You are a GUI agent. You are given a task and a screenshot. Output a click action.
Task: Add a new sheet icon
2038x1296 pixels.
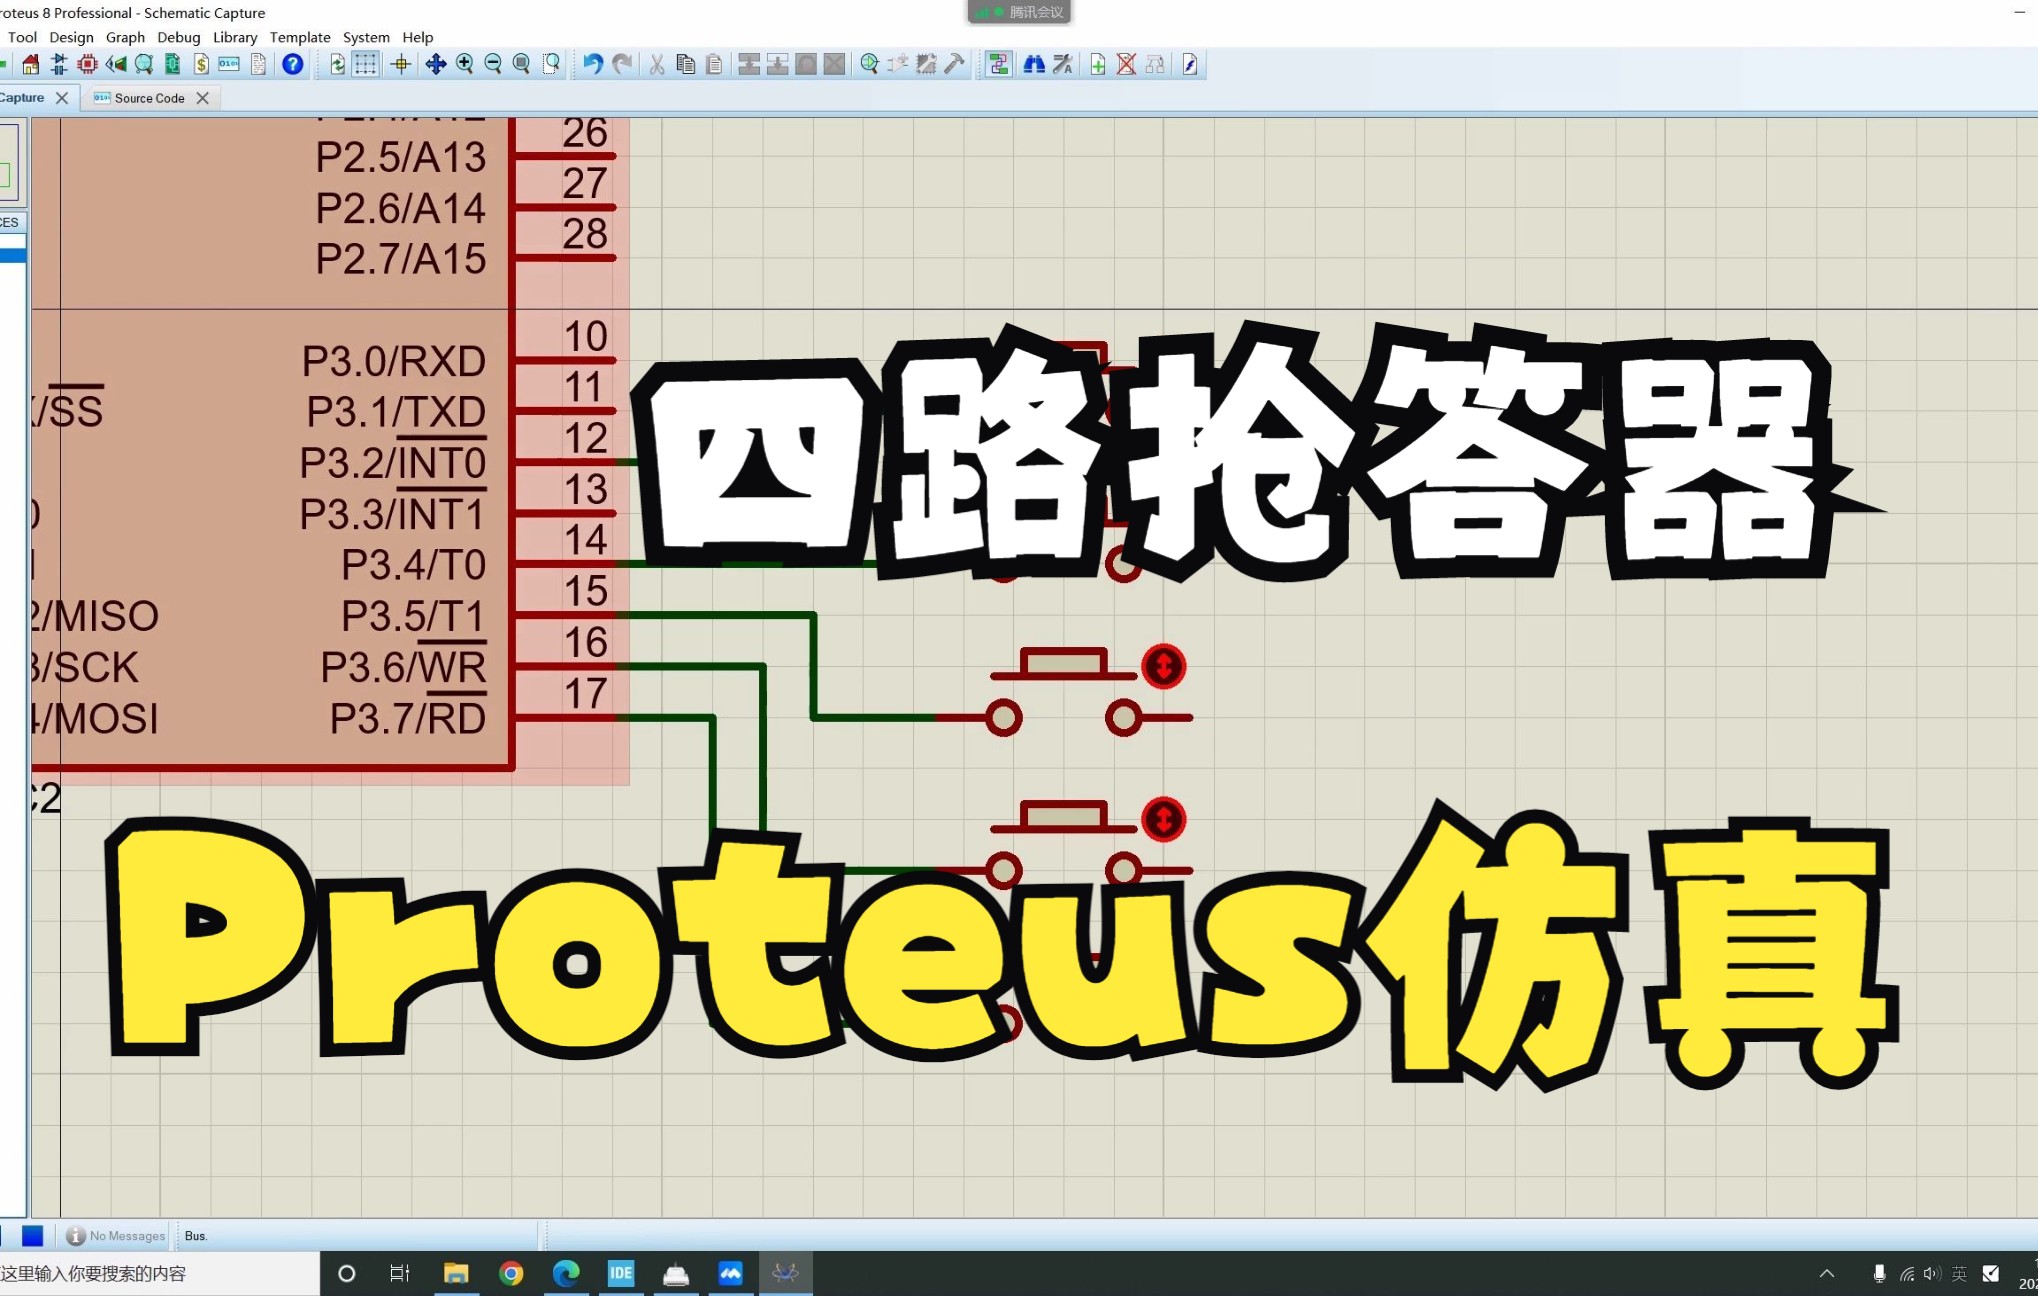click(x=1098, y=65)
